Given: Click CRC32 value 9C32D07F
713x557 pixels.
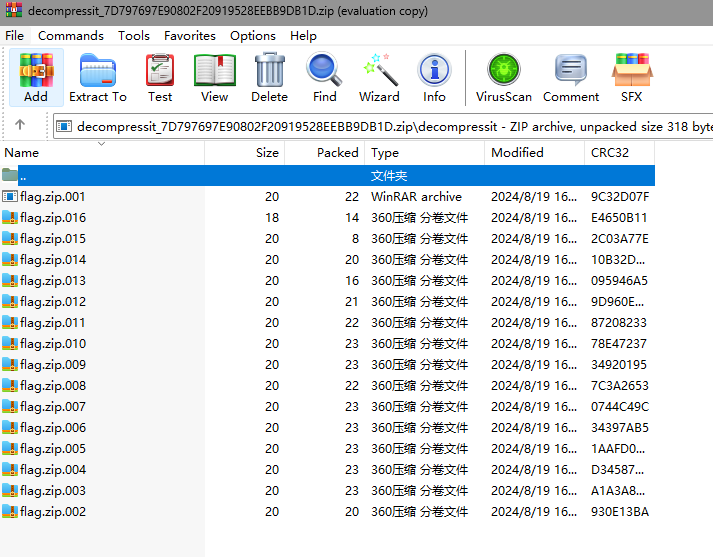Looking at the screenshot, I should (x=620, y=196).
